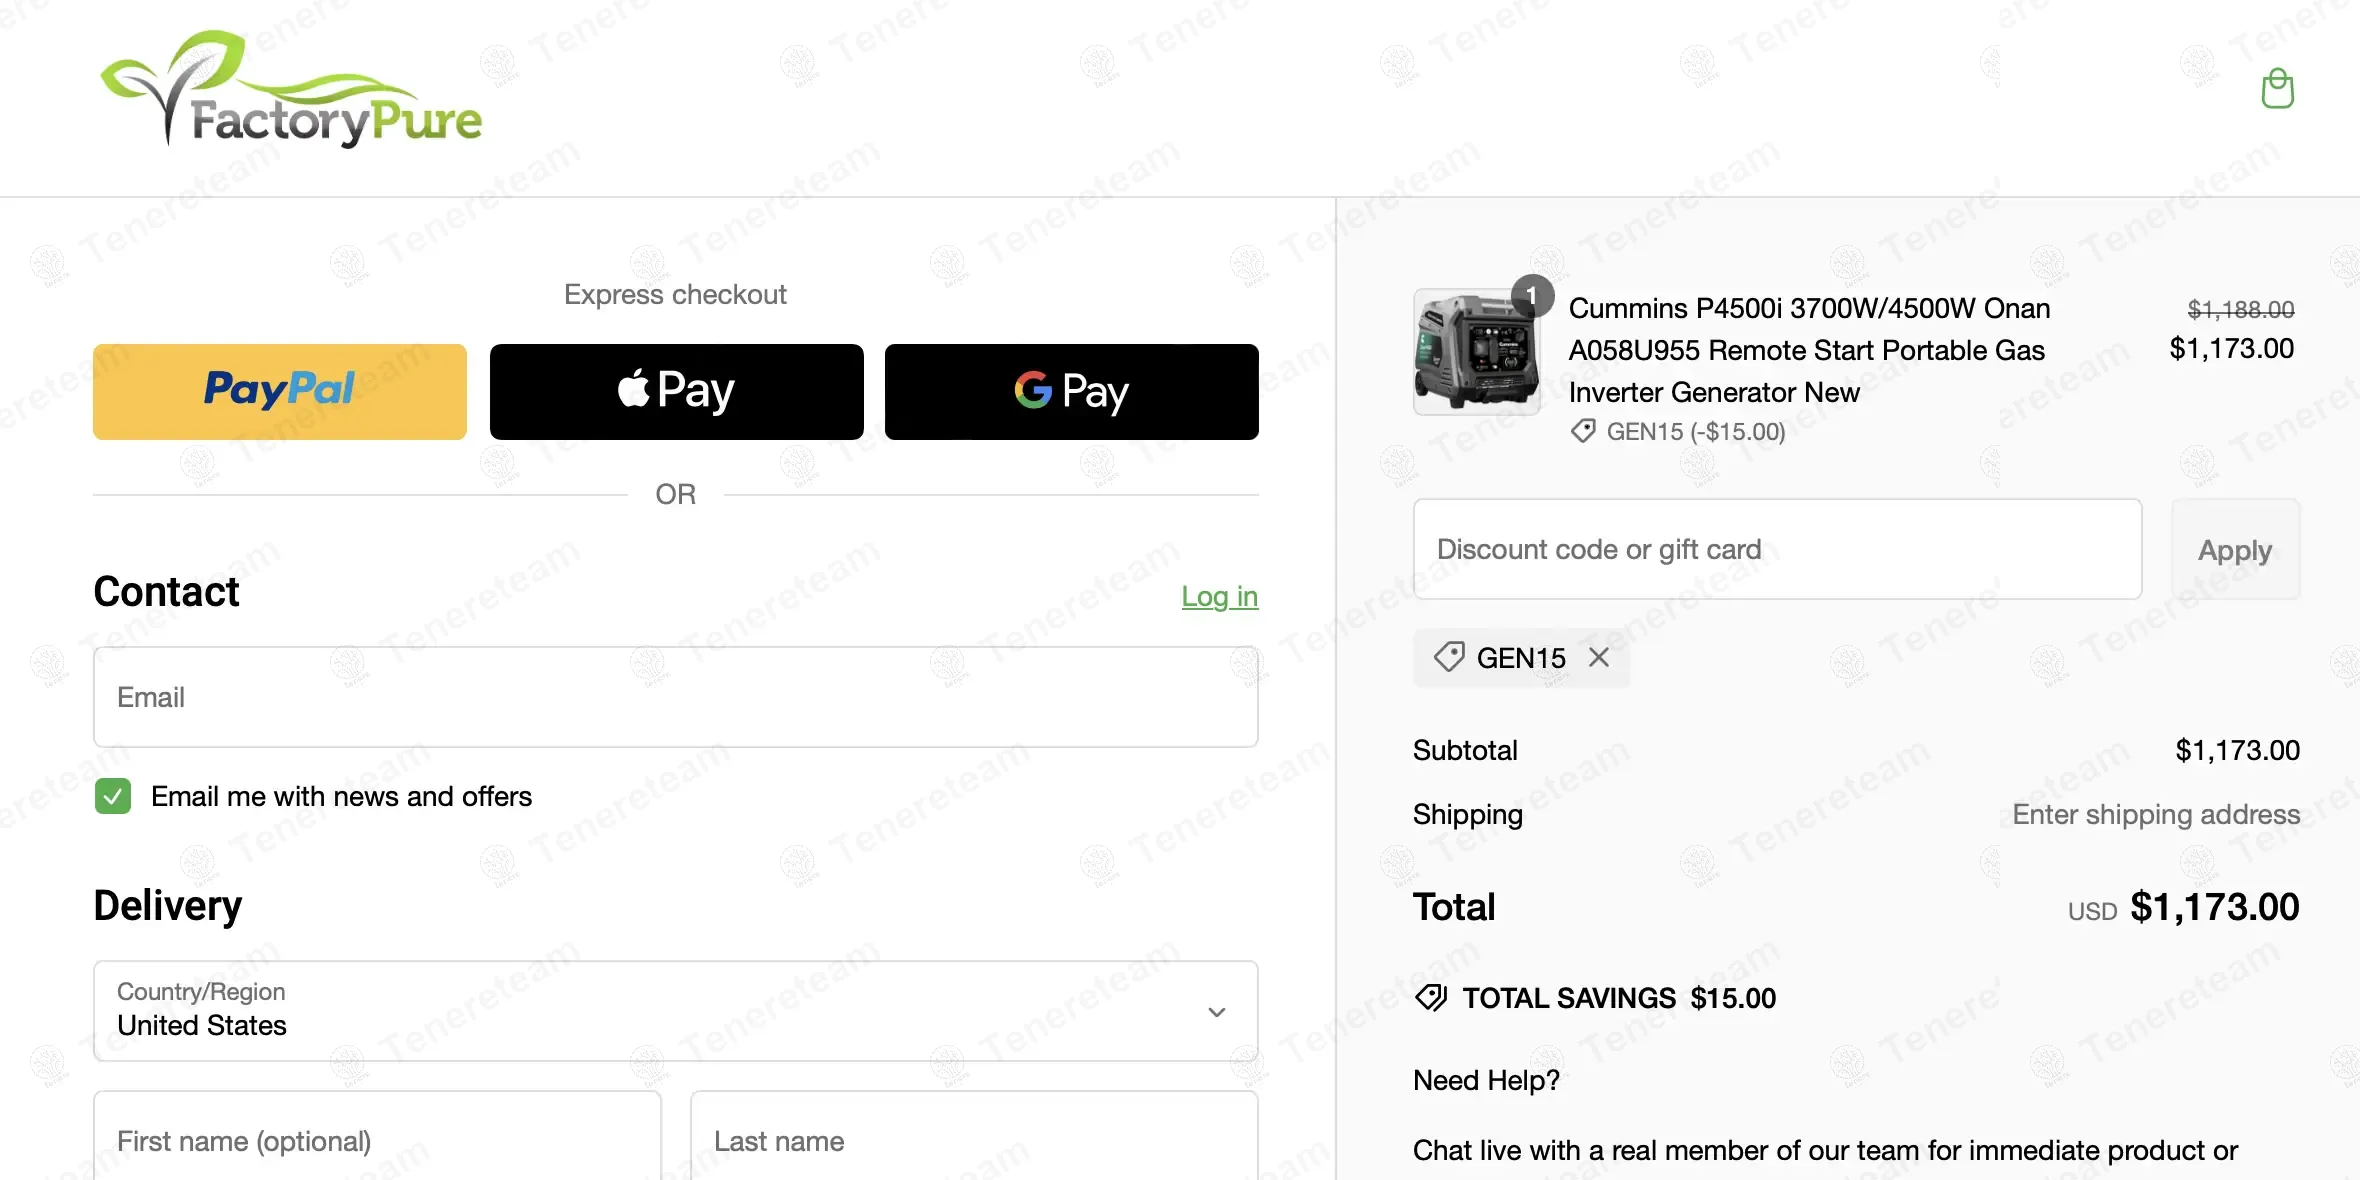Pay with PayPal express checkout
The height and width of the screenshot is (1180, 2360).
pos(280,391)
